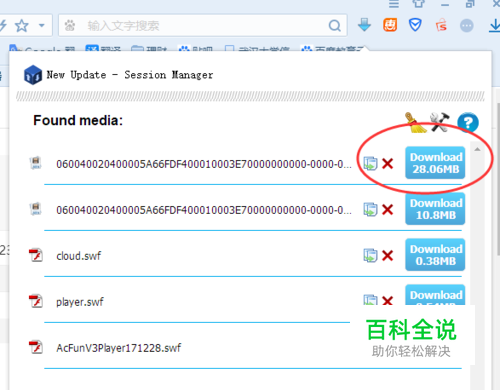This screenshot has height=390, width=500.
Task: Remove the 10.8MB file with red X
Action: point(388,209)
